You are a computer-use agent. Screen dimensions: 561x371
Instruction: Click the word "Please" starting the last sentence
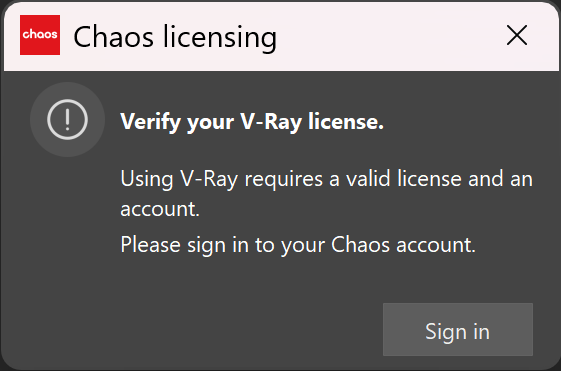pos(150,245)
